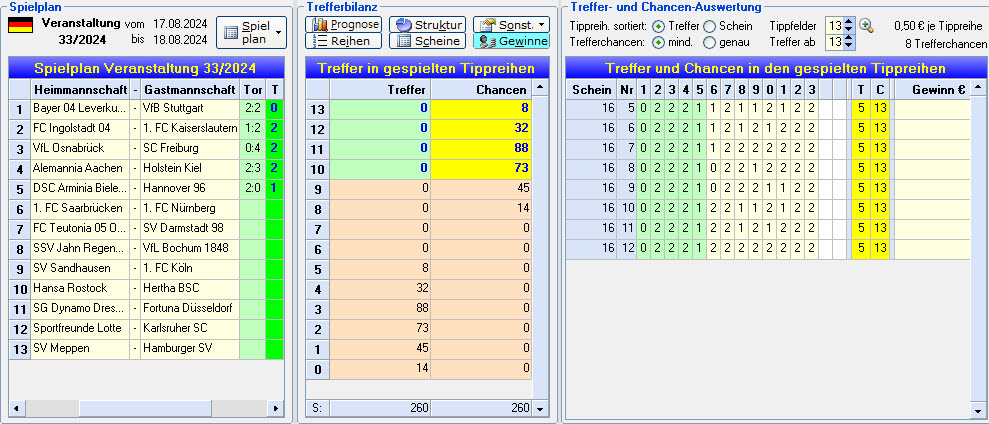Click the C column header in Tippreihen
The width and height of the screenshot is (989, 424).
tap(881, 89)
